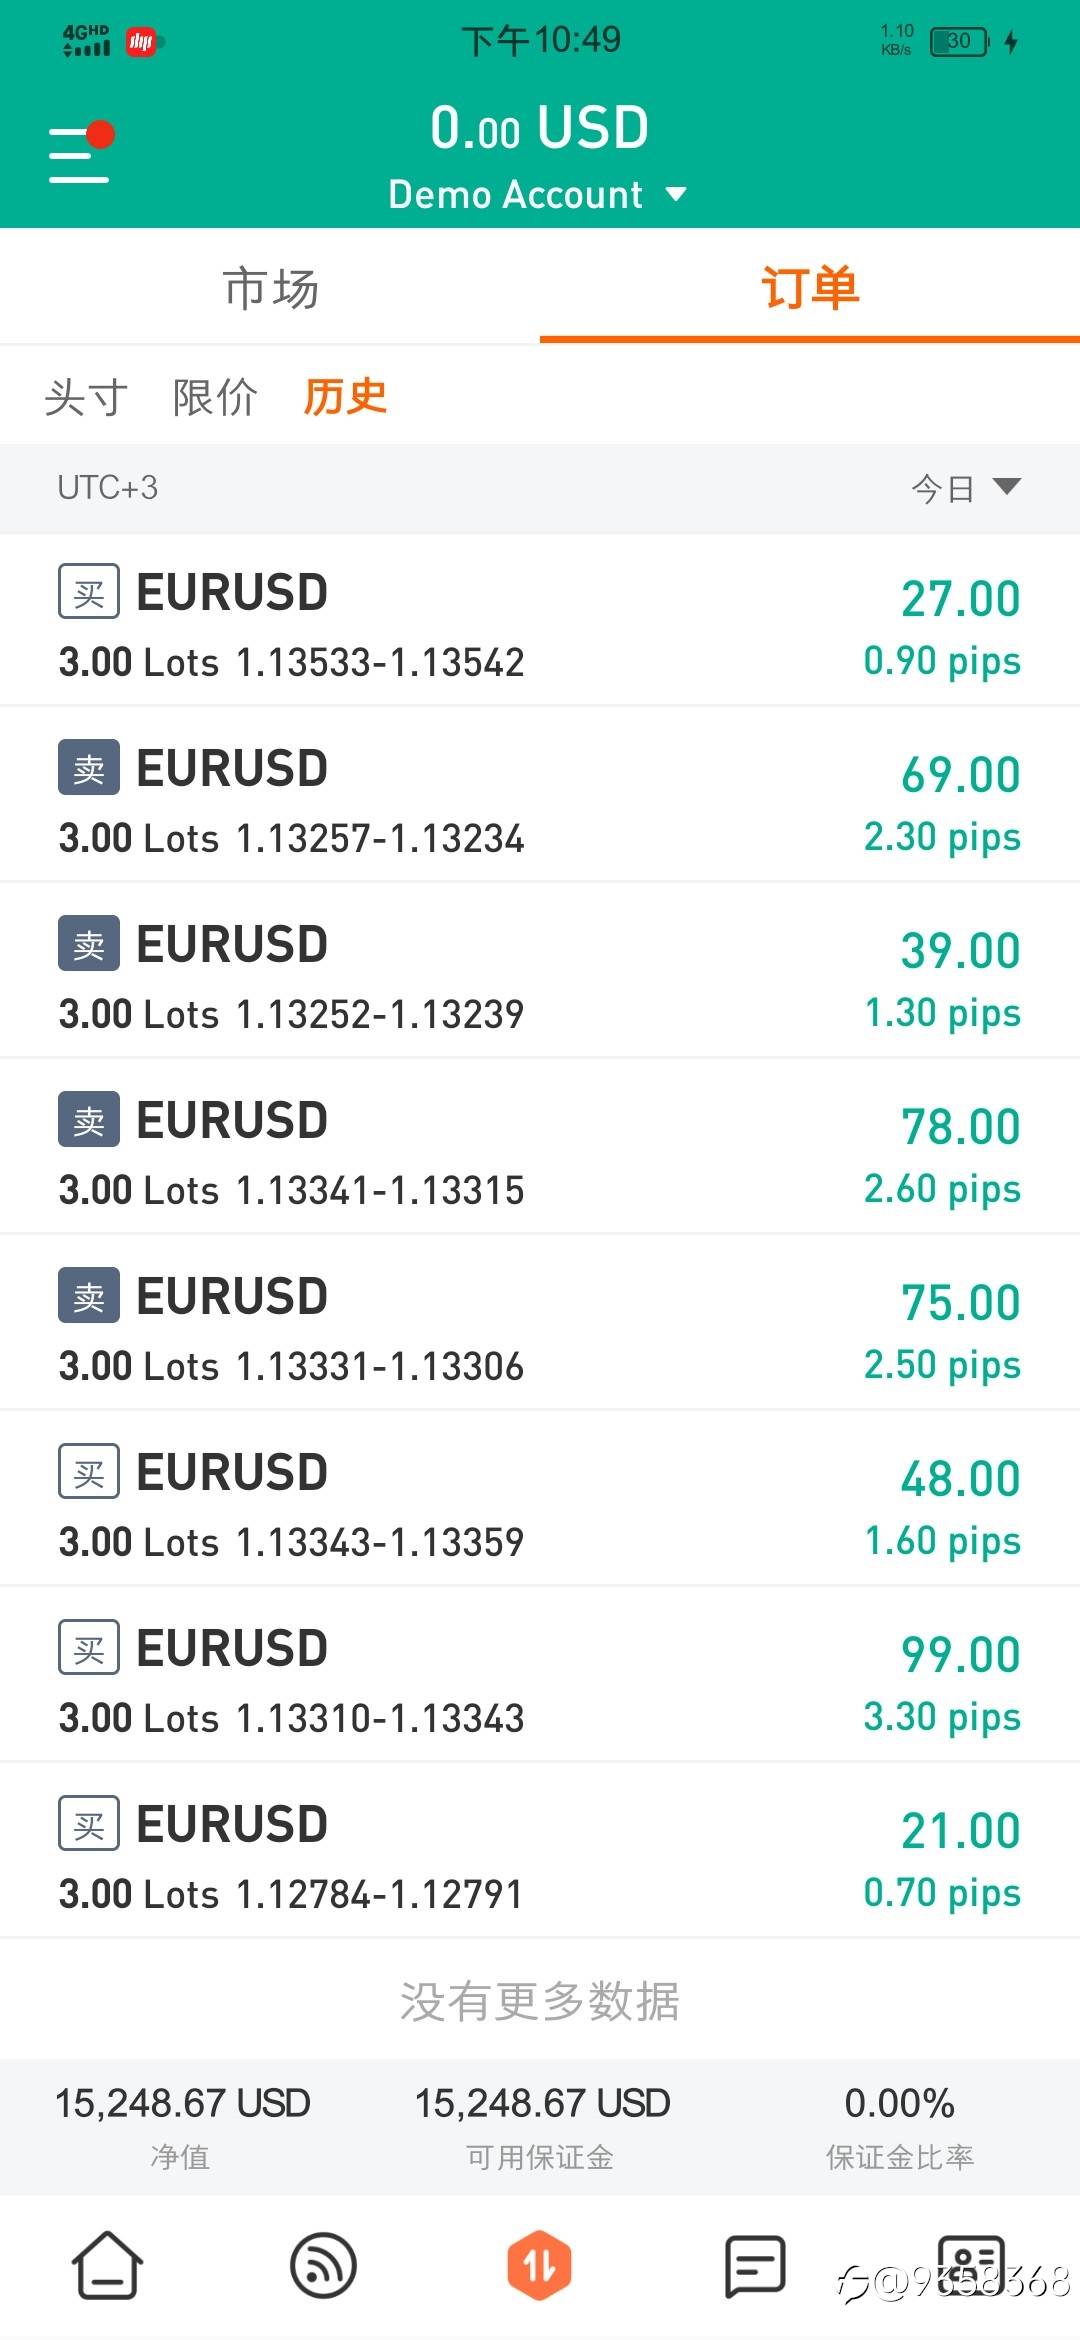Open the signal feed icon in bottom bar
The height and width of the screenshot is (2340, 1080).
[x=323, y=2265]
